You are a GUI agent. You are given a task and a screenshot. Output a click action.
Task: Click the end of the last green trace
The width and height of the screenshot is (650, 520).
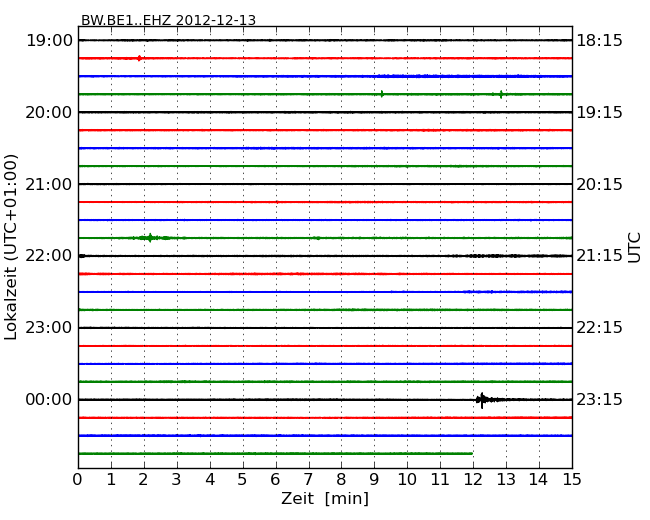tap(471, 454)
